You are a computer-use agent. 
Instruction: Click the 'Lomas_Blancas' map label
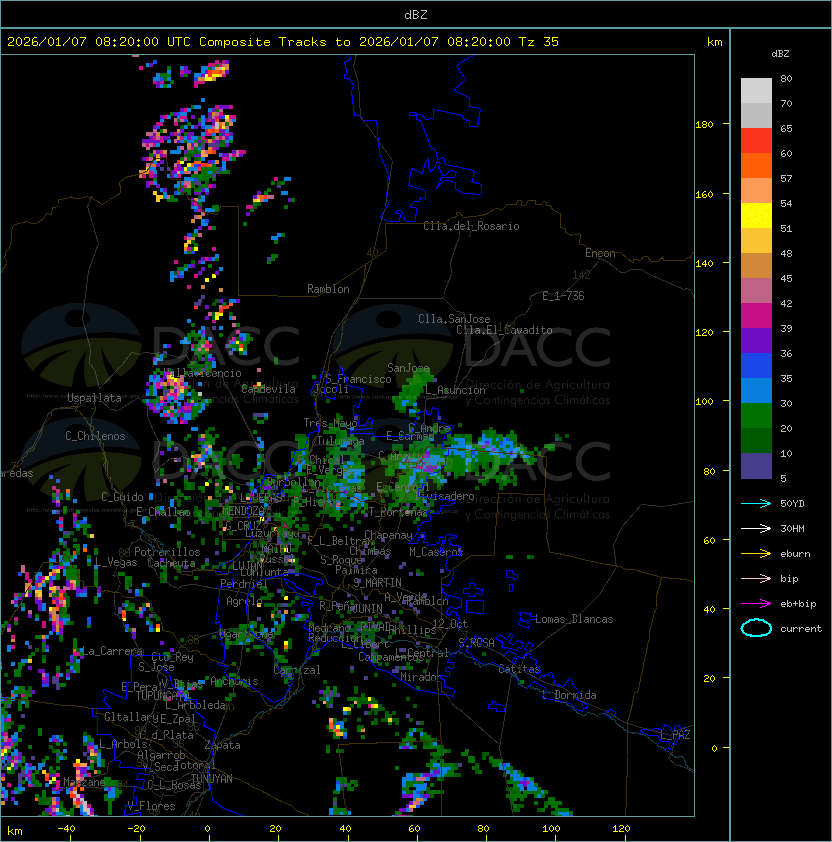(574, 619)
